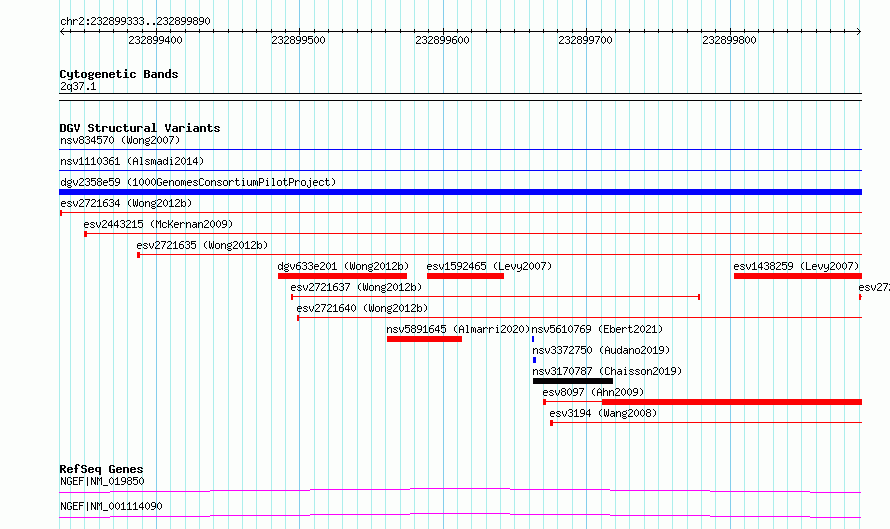Screen dimensions: 890x529
Task: Open dgv633e201 (Wong2012b) label
Action: pos(343,266)
